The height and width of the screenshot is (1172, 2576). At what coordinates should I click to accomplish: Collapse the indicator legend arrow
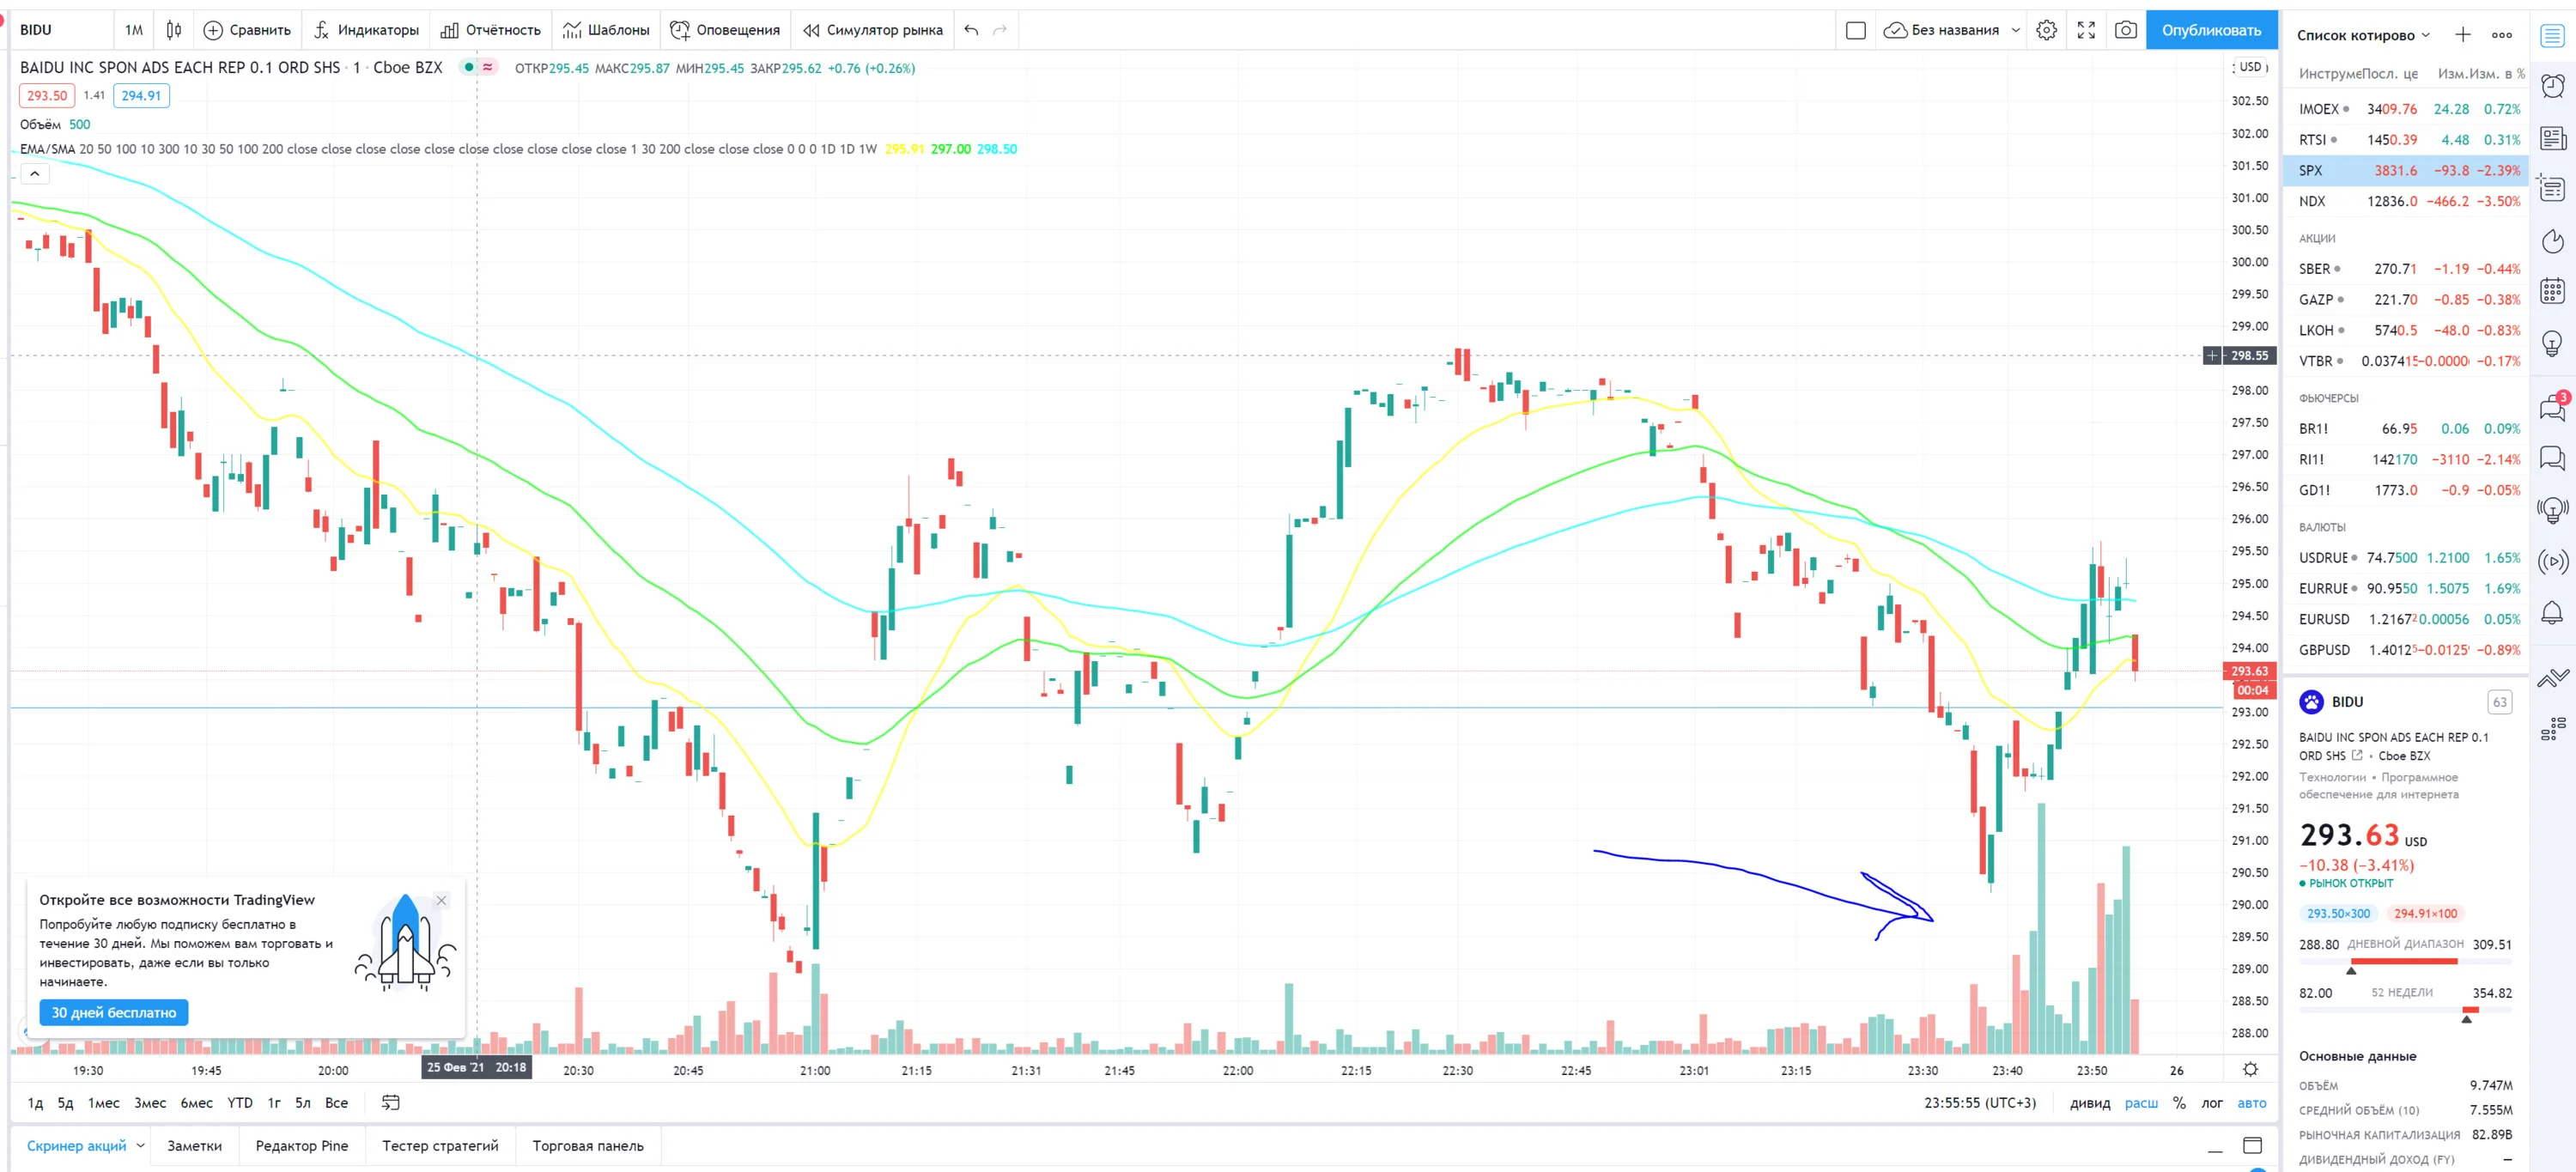(x=34, y=174)
